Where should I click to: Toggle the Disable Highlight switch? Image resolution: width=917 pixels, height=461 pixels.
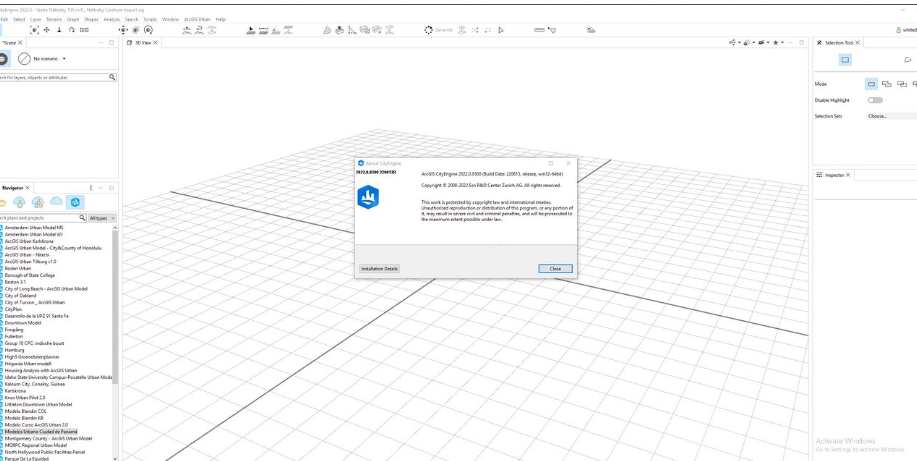875,100
